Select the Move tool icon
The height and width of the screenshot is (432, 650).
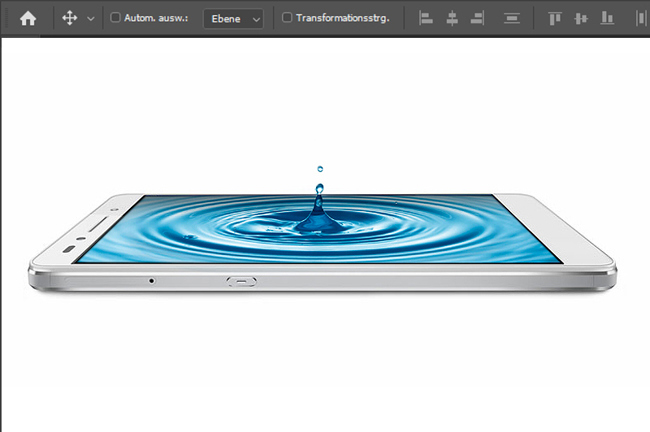(69, 18)
